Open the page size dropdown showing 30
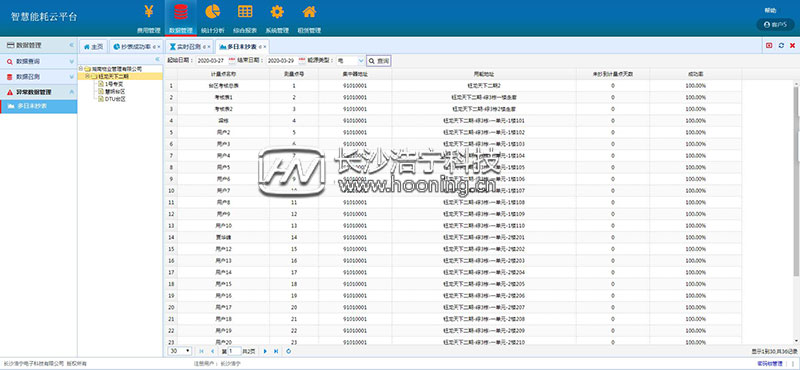 [180, 351]
